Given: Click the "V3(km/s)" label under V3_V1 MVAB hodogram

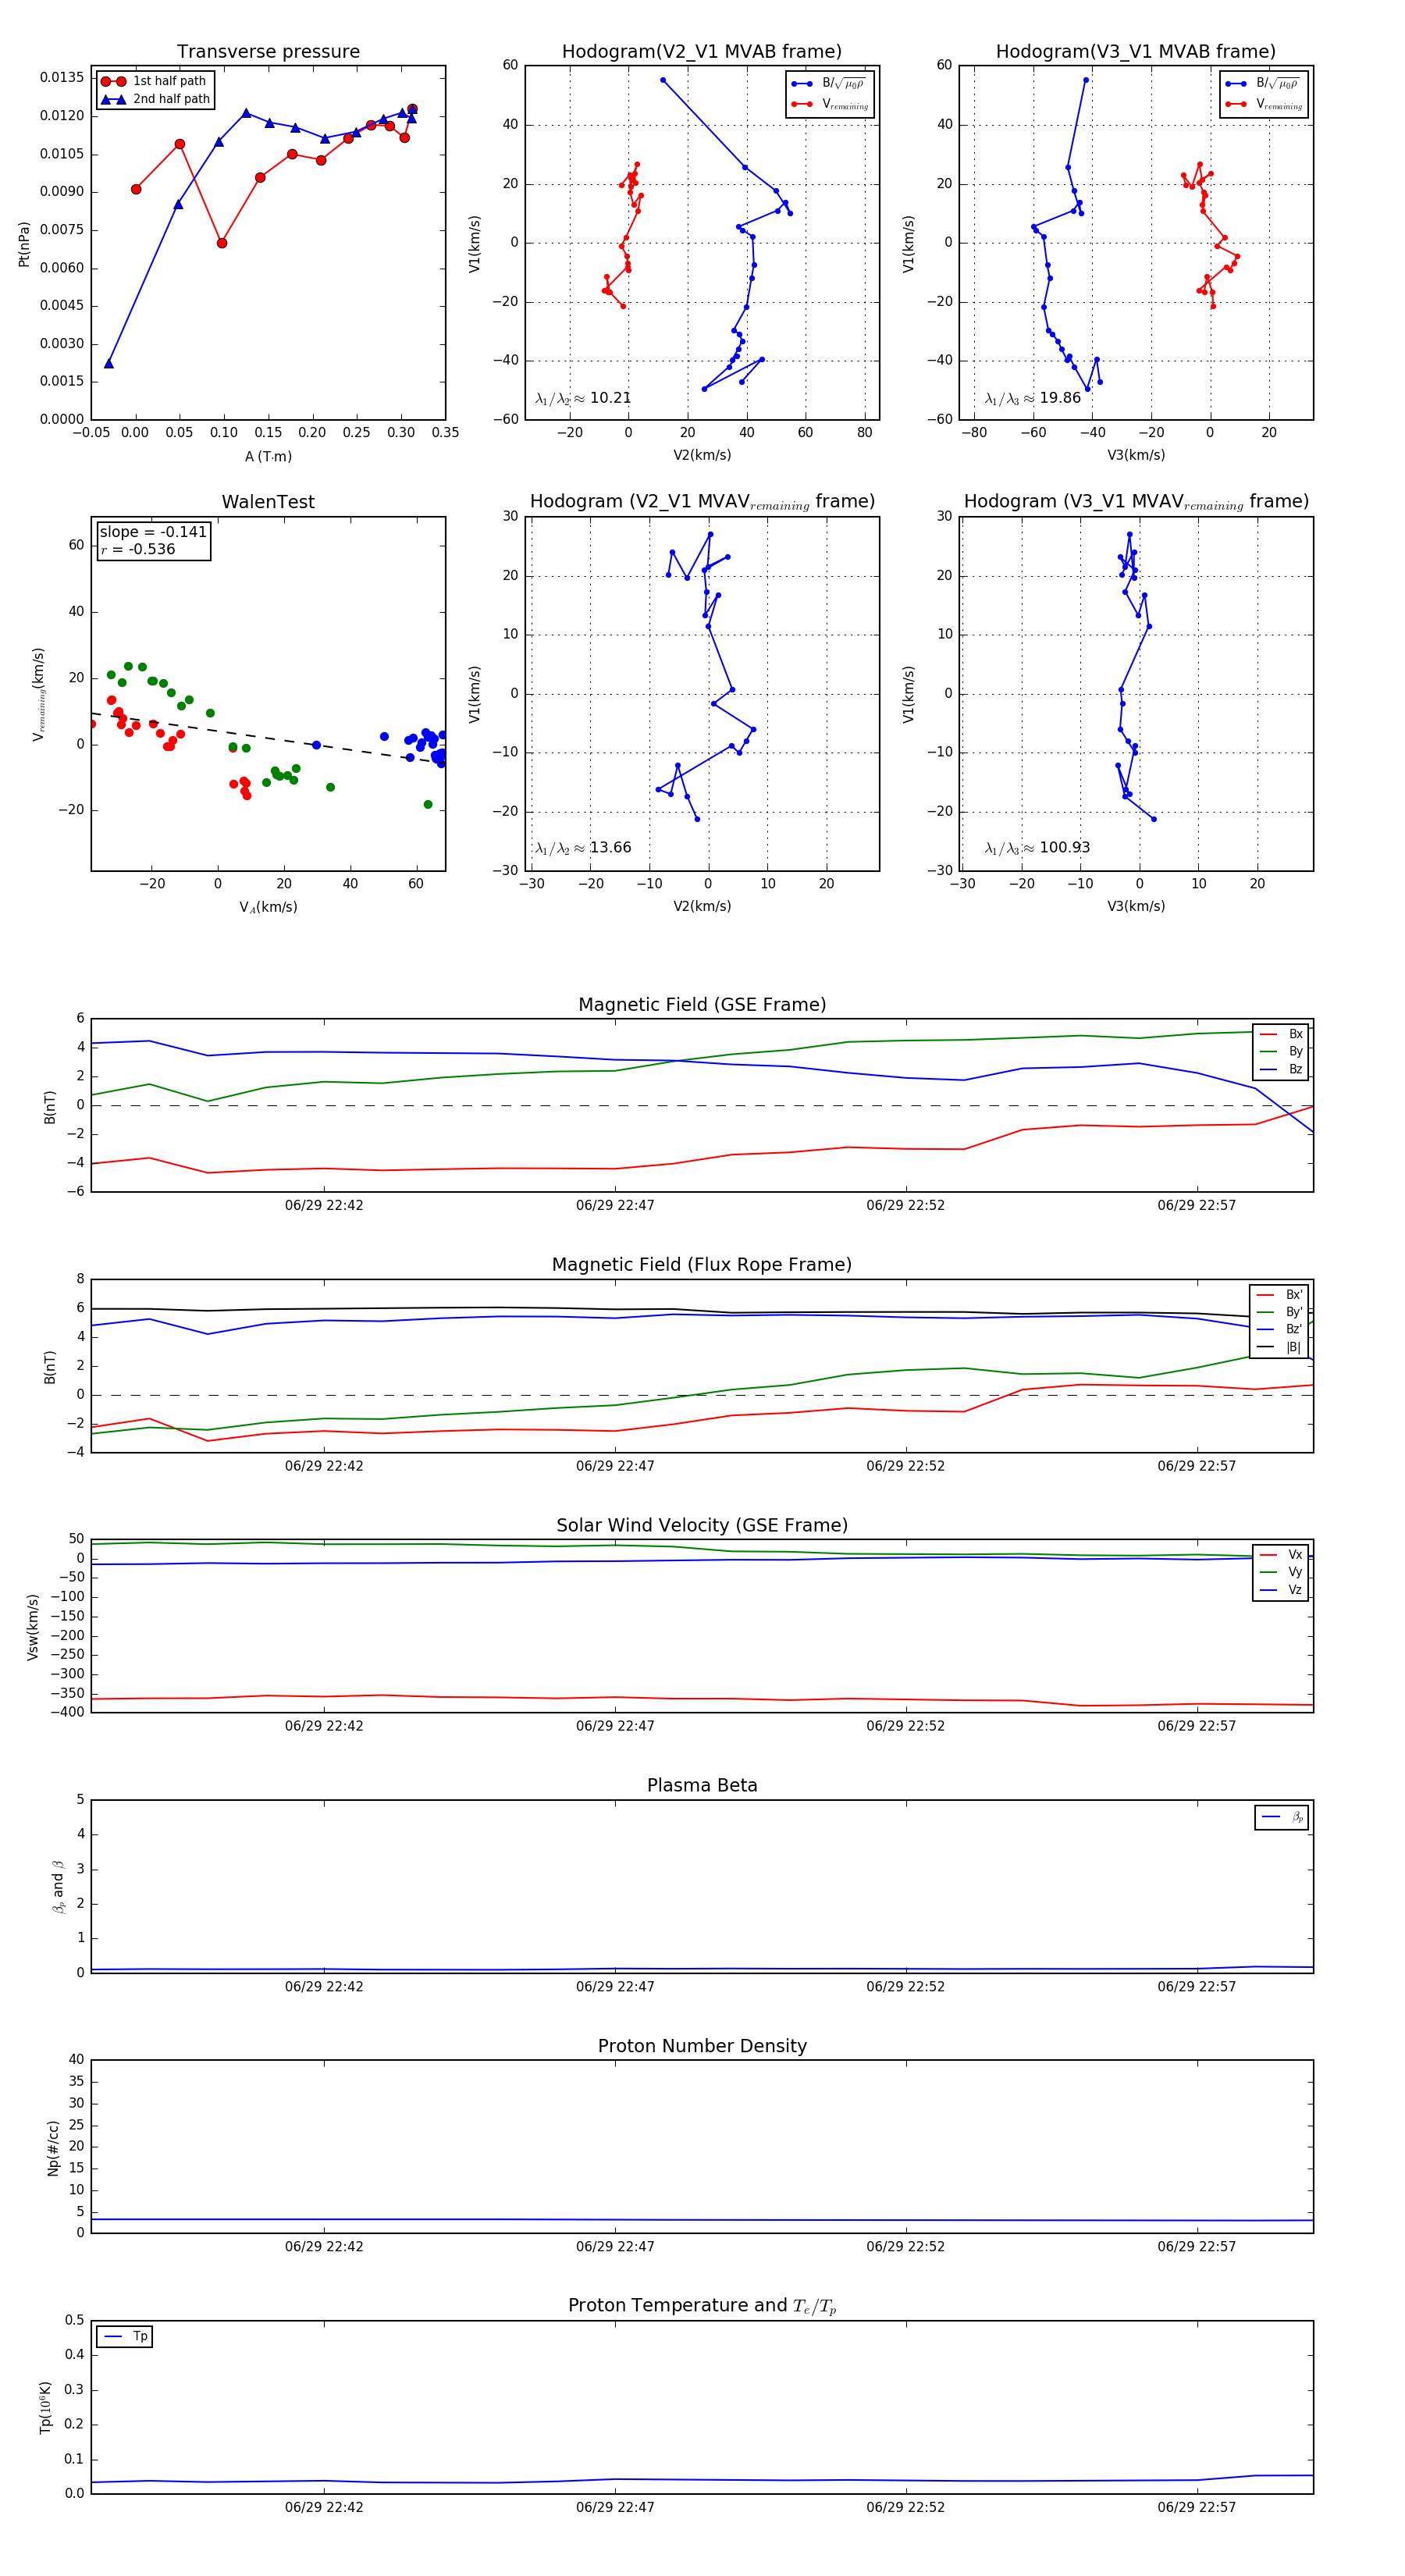Looking at the screenshot, I should coord(1136,456).
